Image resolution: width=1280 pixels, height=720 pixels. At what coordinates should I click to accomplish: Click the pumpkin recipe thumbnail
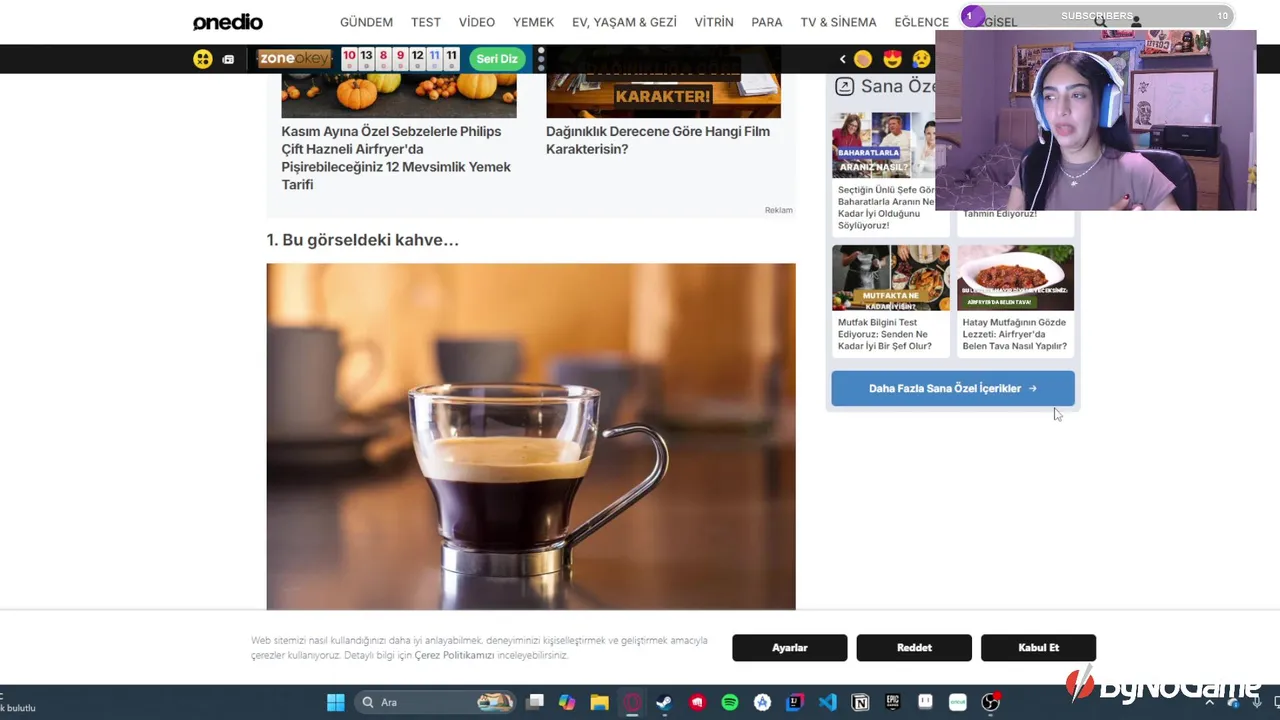(x=399, y=96)
